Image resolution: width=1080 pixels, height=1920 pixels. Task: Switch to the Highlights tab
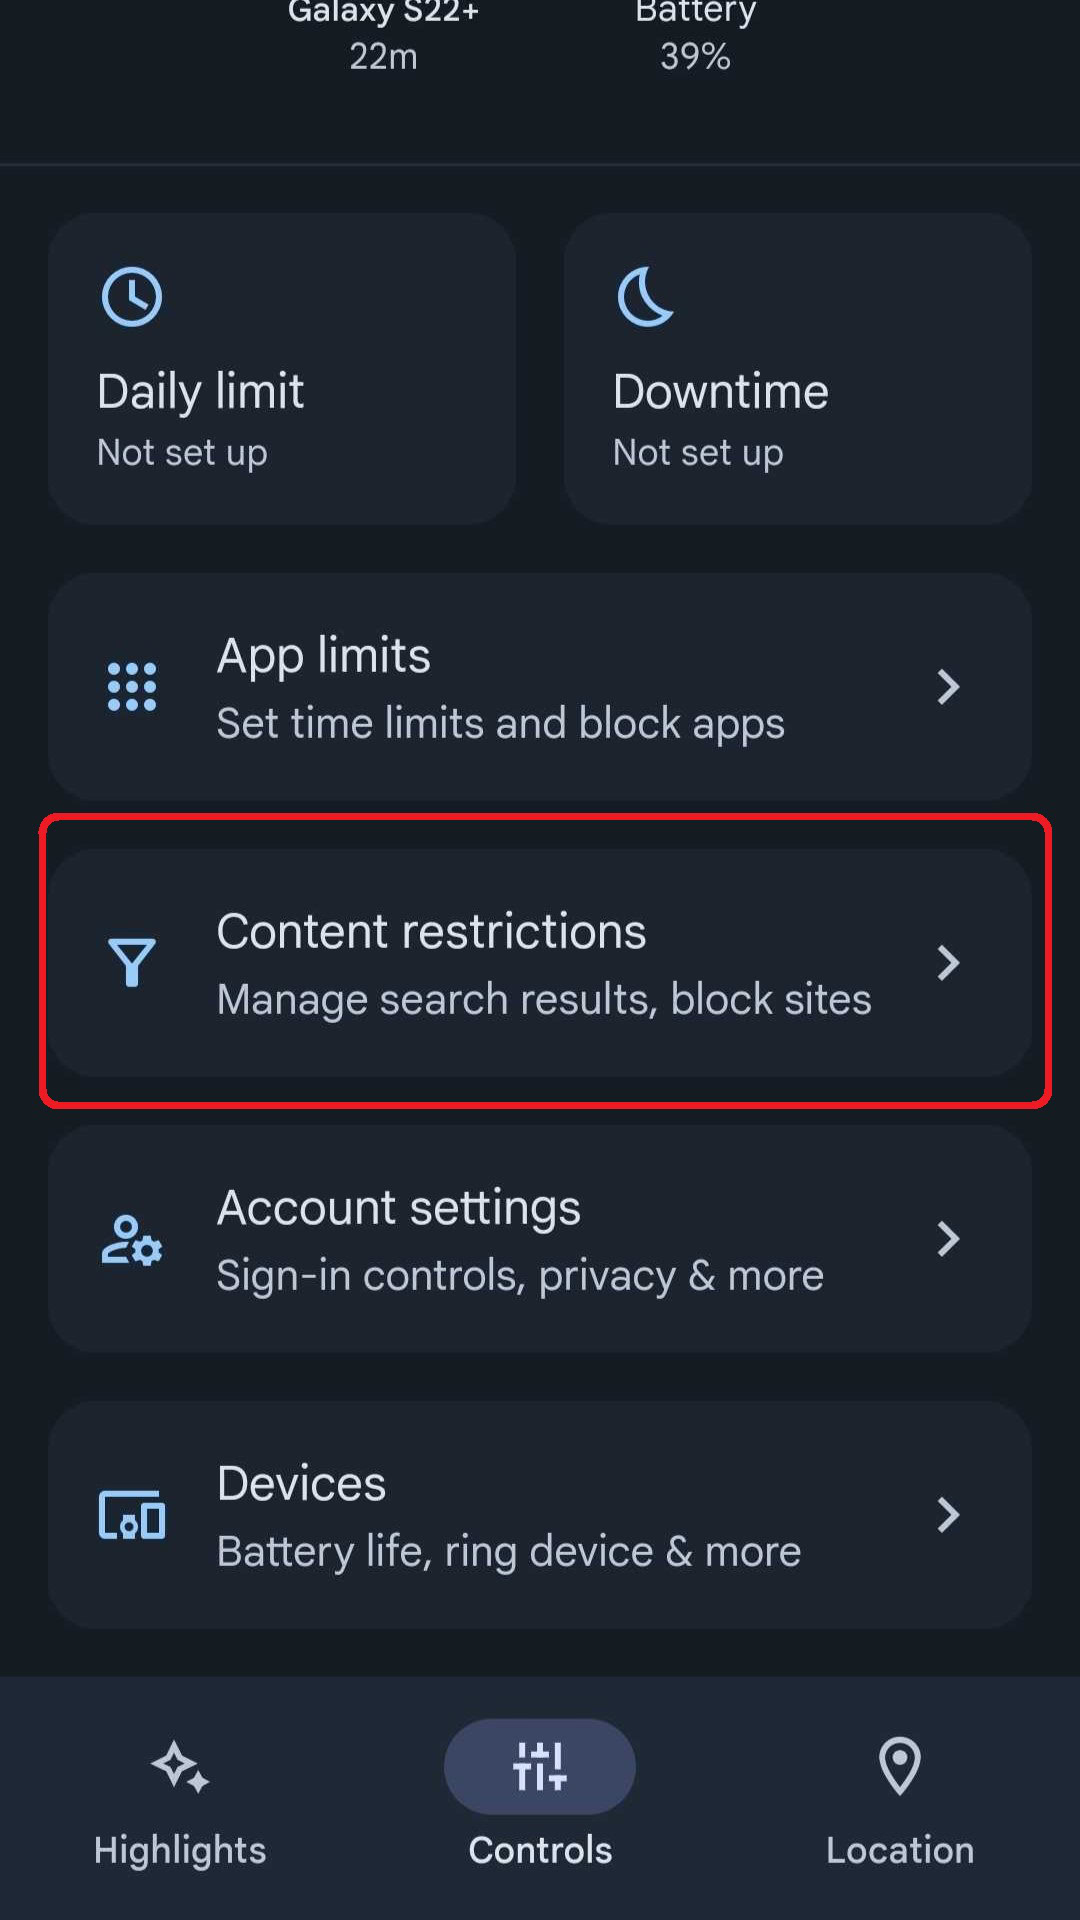(180, 1849)
